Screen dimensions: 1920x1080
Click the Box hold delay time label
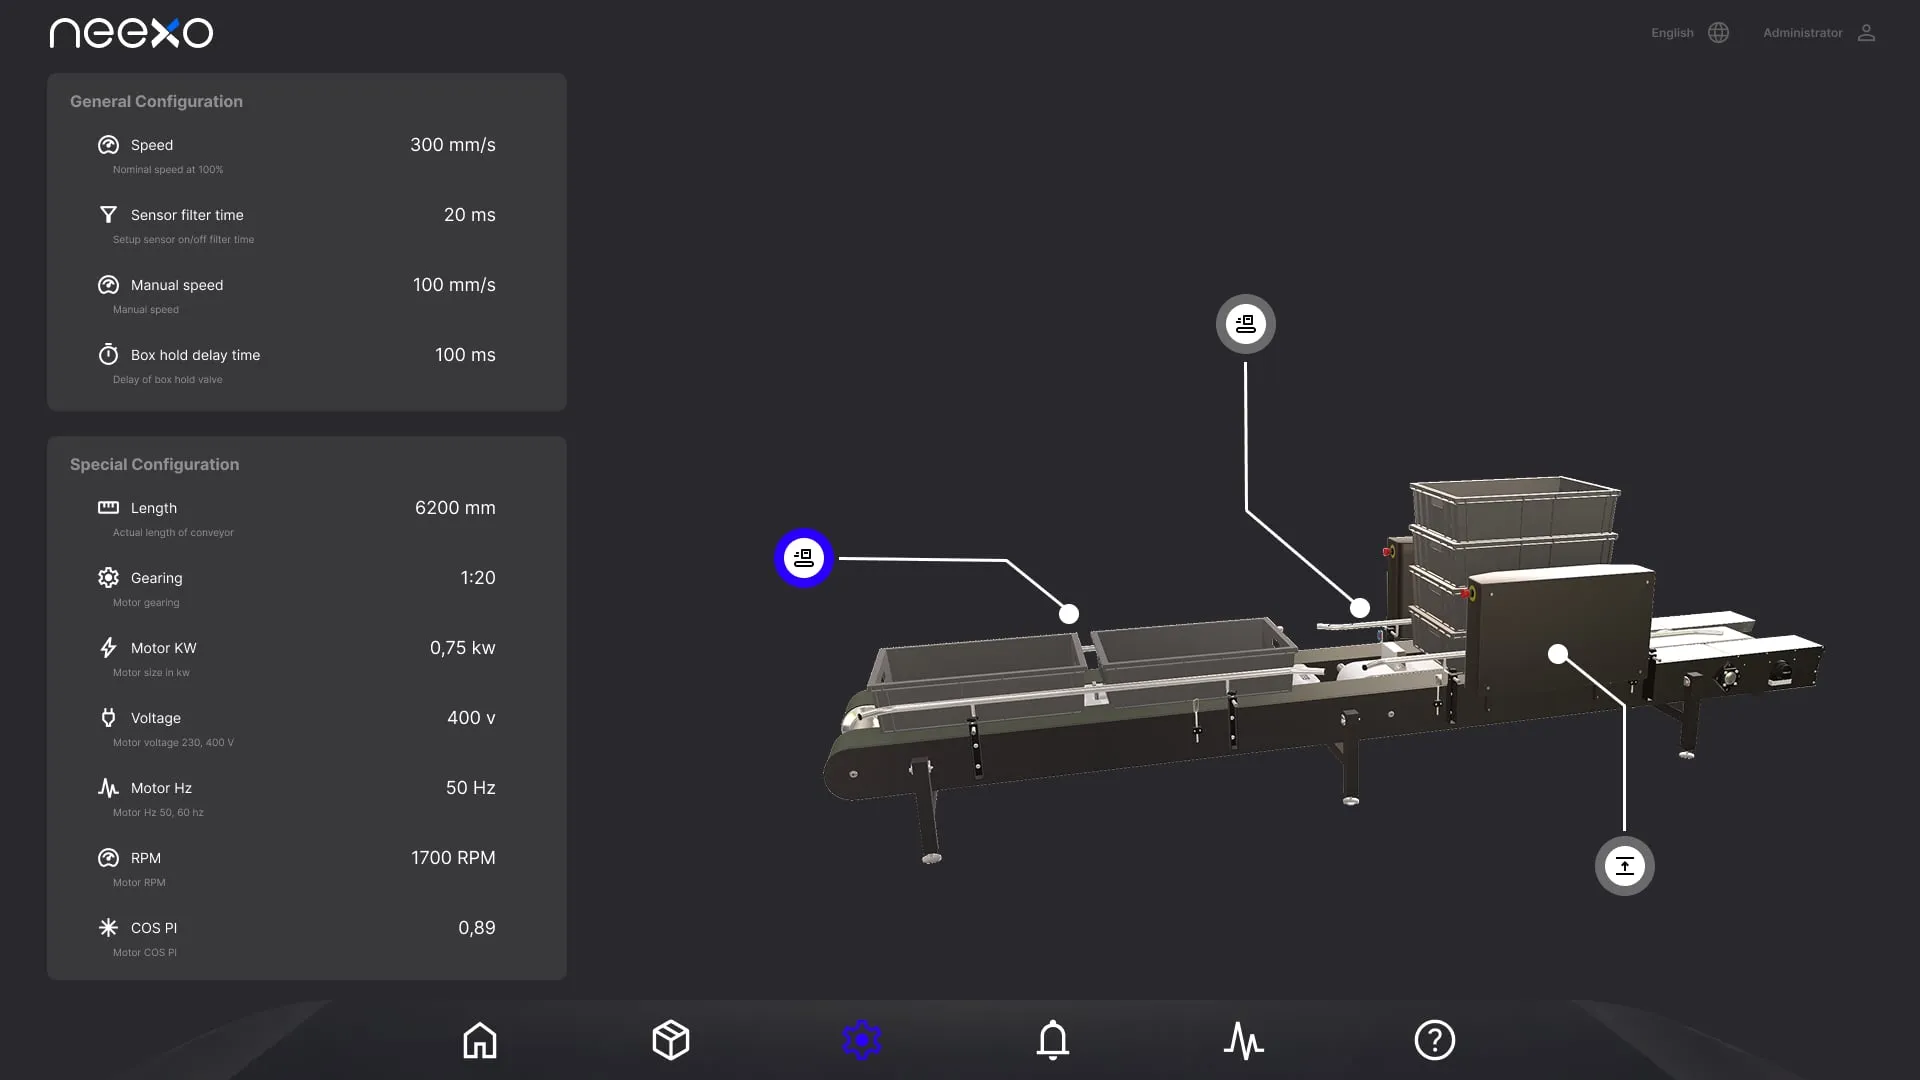coord(195,355)
